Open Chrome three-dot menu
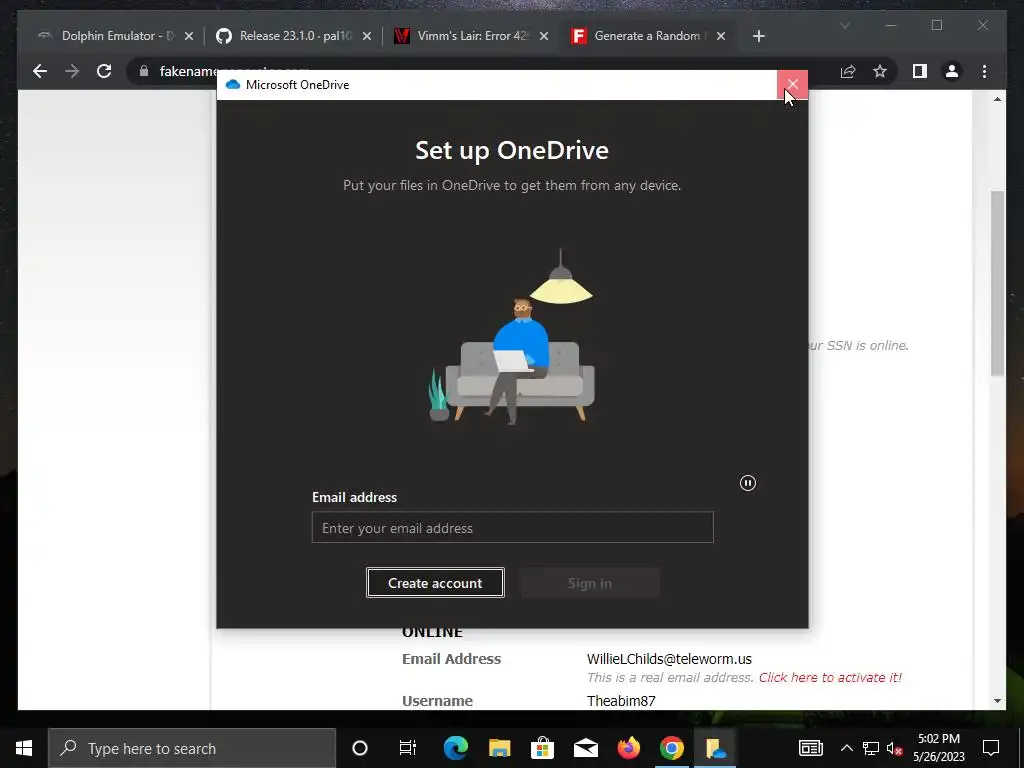1024x768 pixels. click(984, 71)
